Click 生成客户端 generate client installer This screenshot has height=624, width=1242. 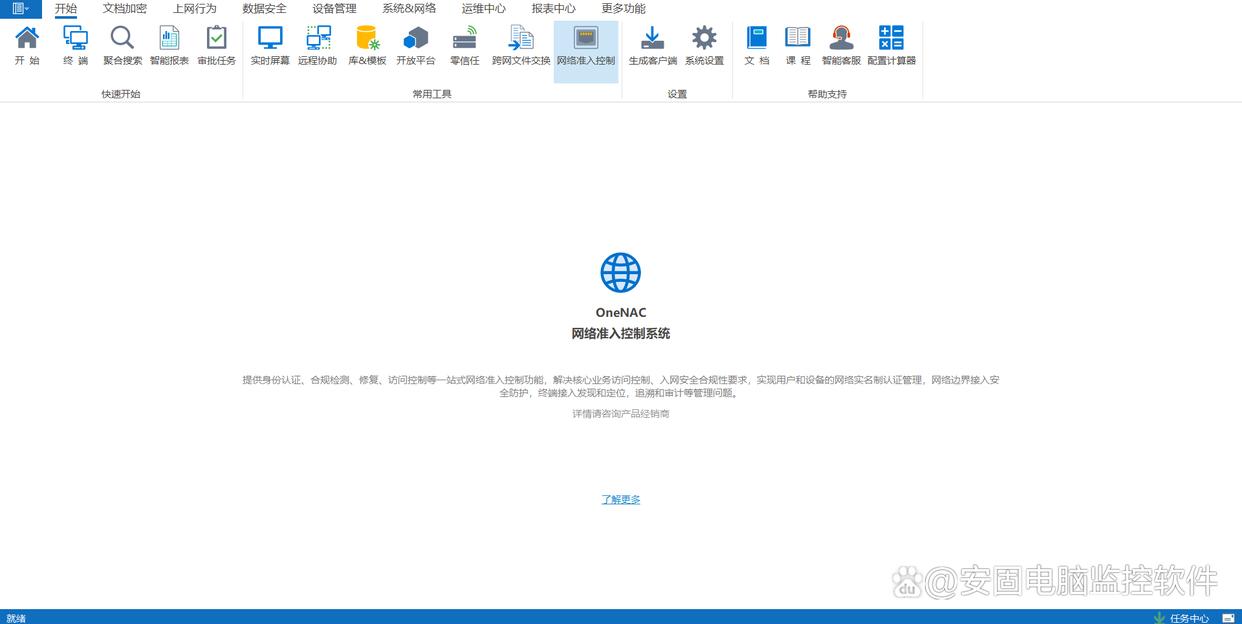click(653, 46)
